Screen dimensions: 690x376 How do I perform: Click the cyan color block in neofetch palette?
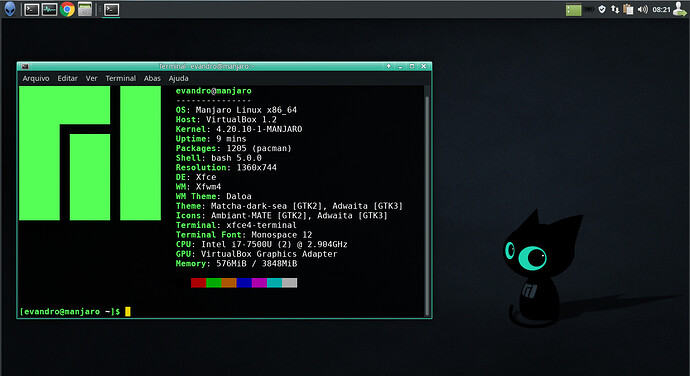[x=275, y=283]
